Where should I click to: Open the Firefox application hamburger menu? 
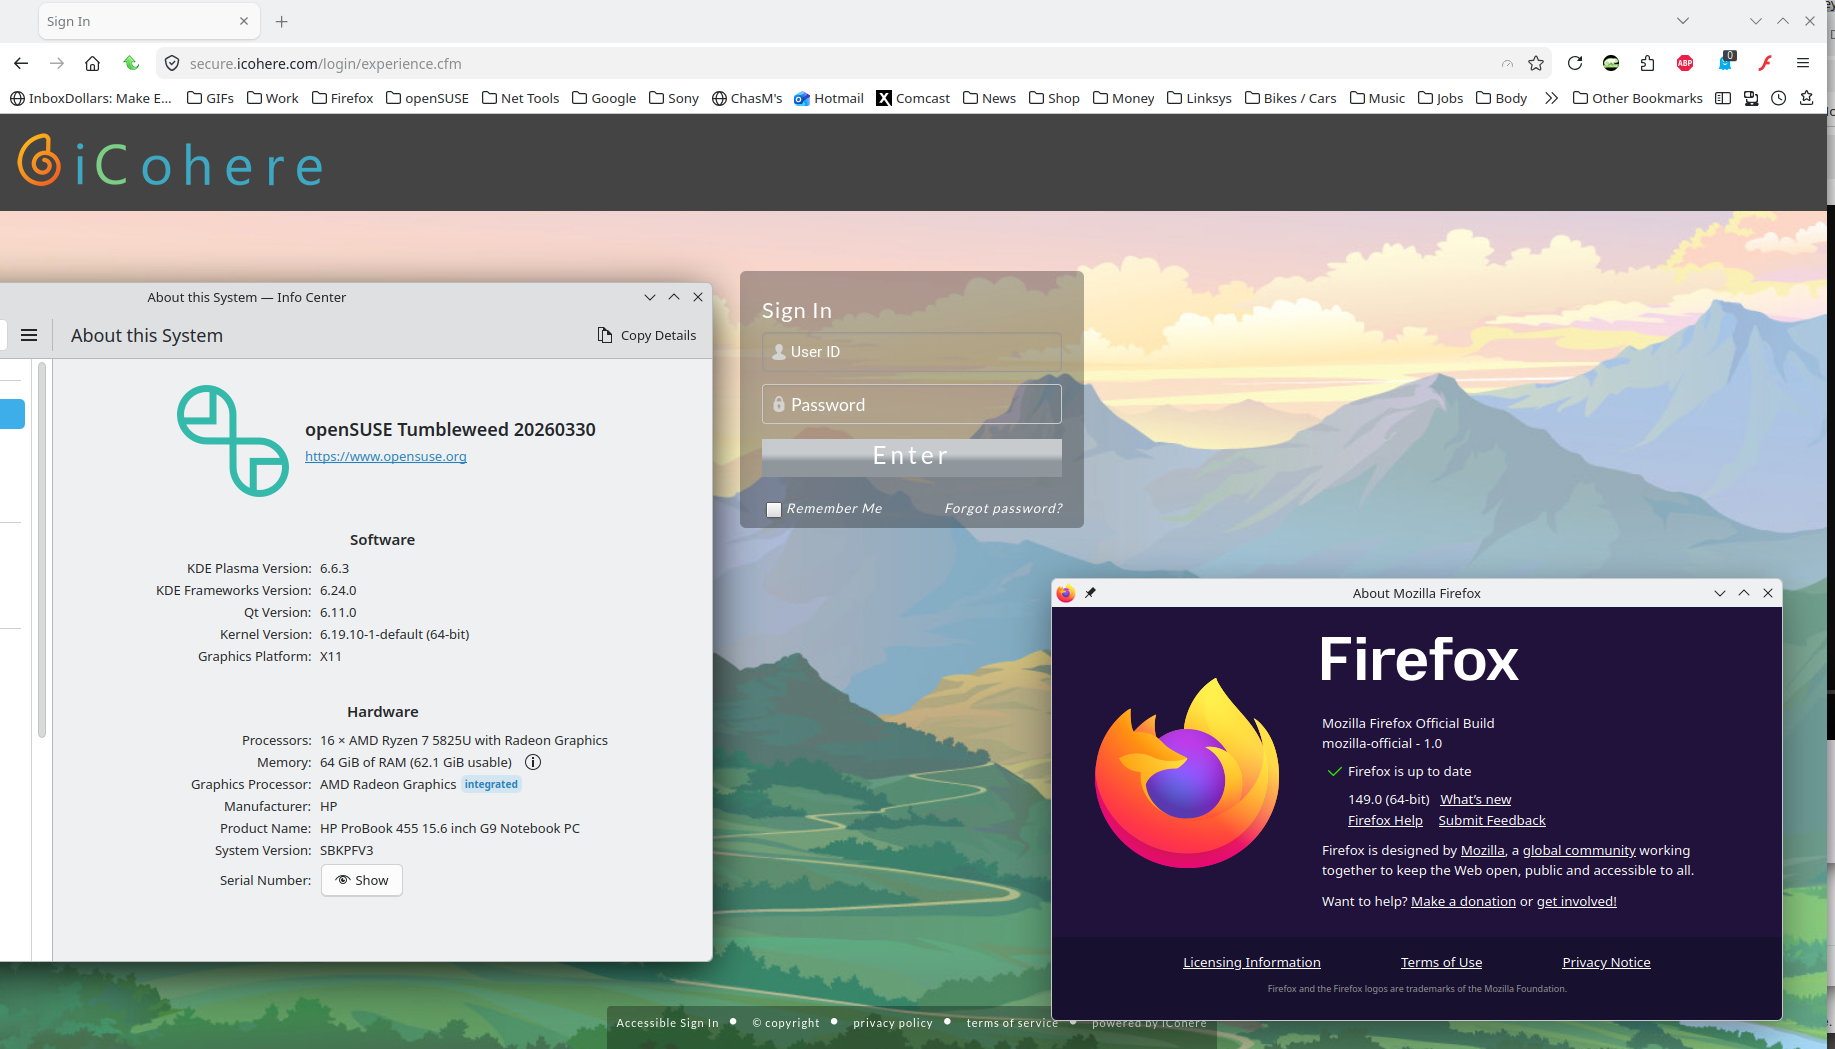1803,63
